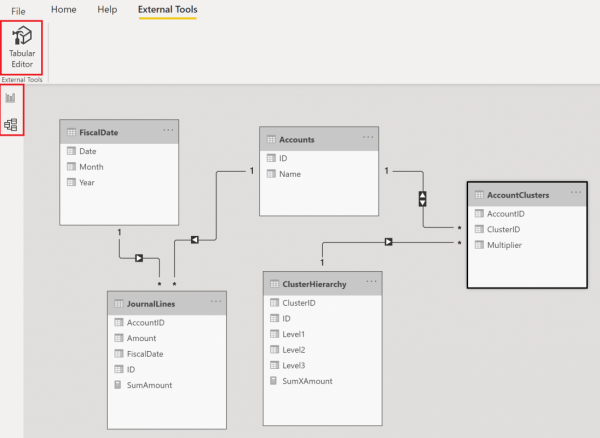Click column icon beside Level1
The image size is (600, 438).
click(274, 334)
